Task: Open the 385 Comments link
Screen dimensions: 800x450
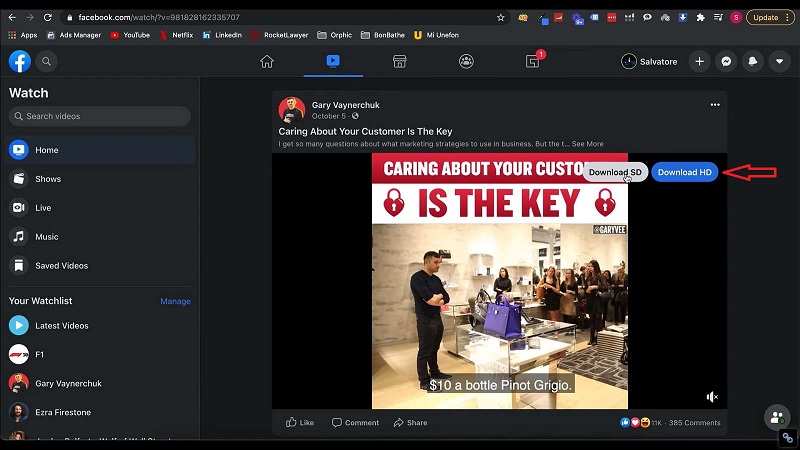Action: coord(694,422)
